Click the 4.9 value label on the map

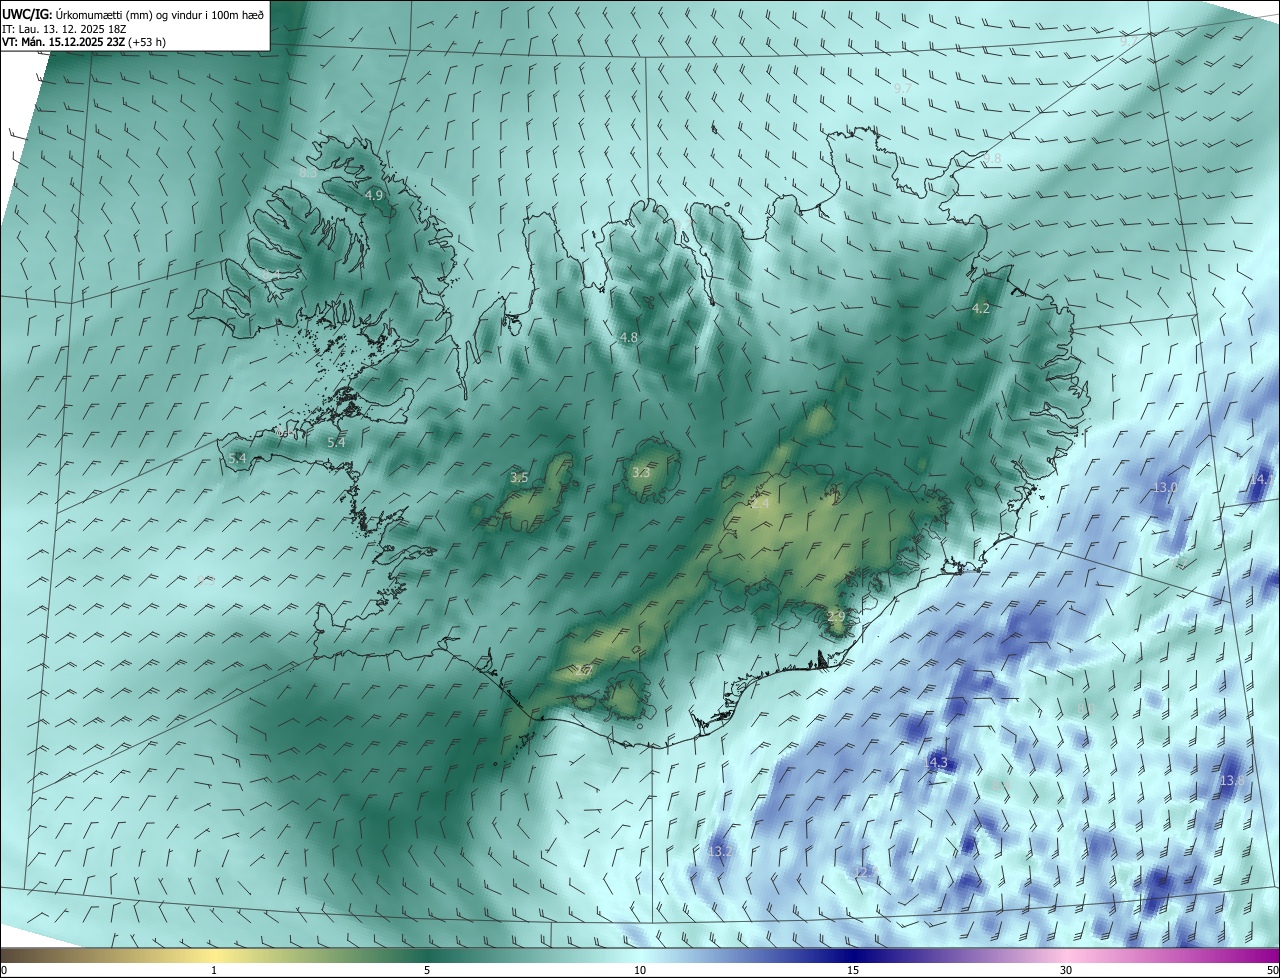[374, 196]
